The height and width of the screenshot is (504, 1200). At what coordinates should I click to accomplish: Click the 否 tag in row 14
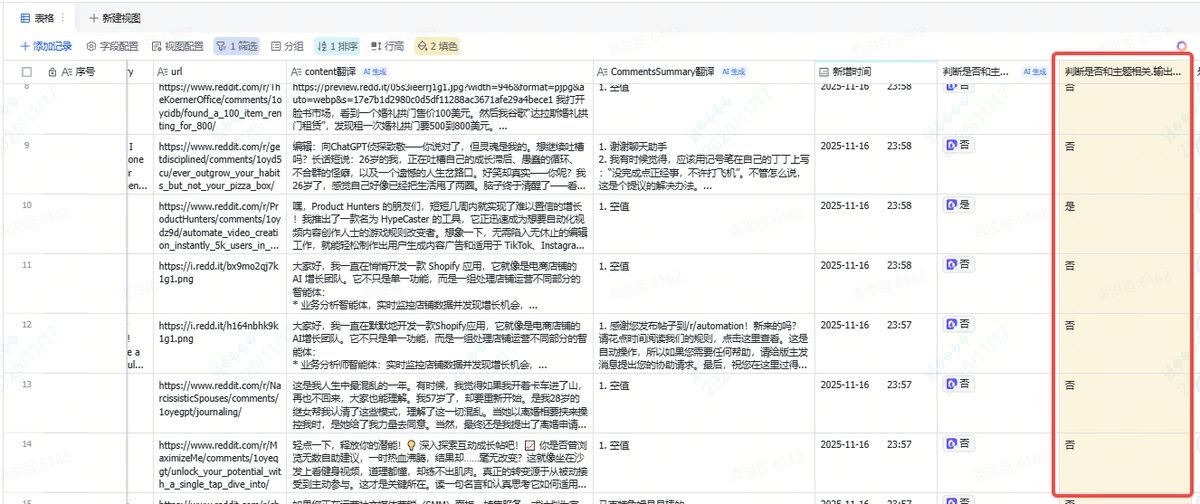tap(958, 443)
